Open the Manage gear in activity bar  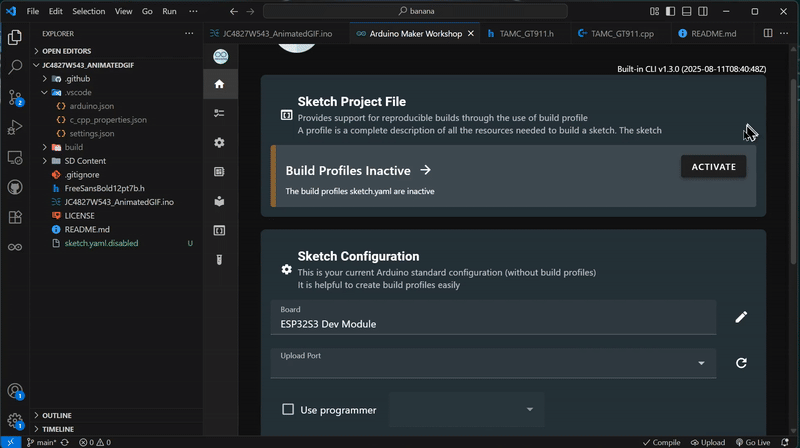click(x=15, y=421)
